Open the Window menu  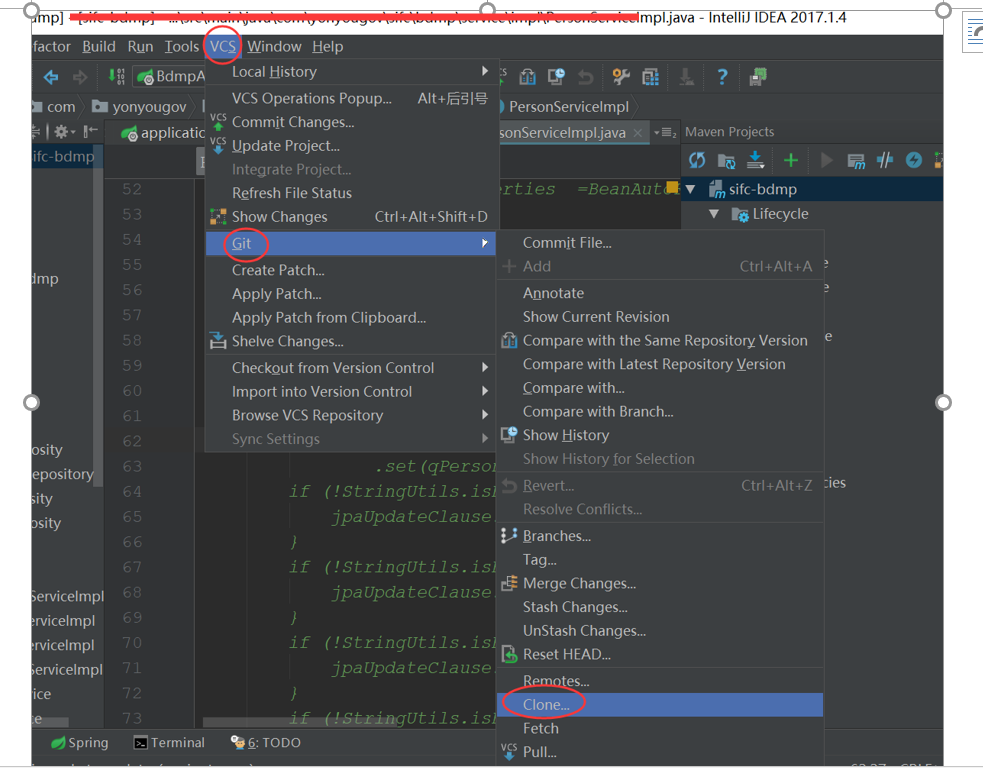275,46
